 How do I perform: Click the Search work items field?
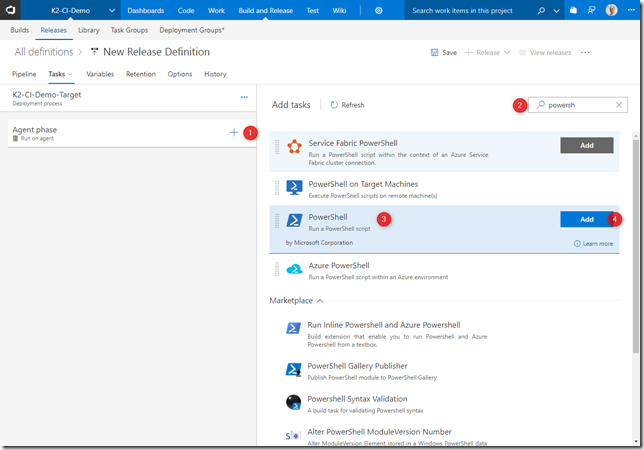click(x=462, y=11)
